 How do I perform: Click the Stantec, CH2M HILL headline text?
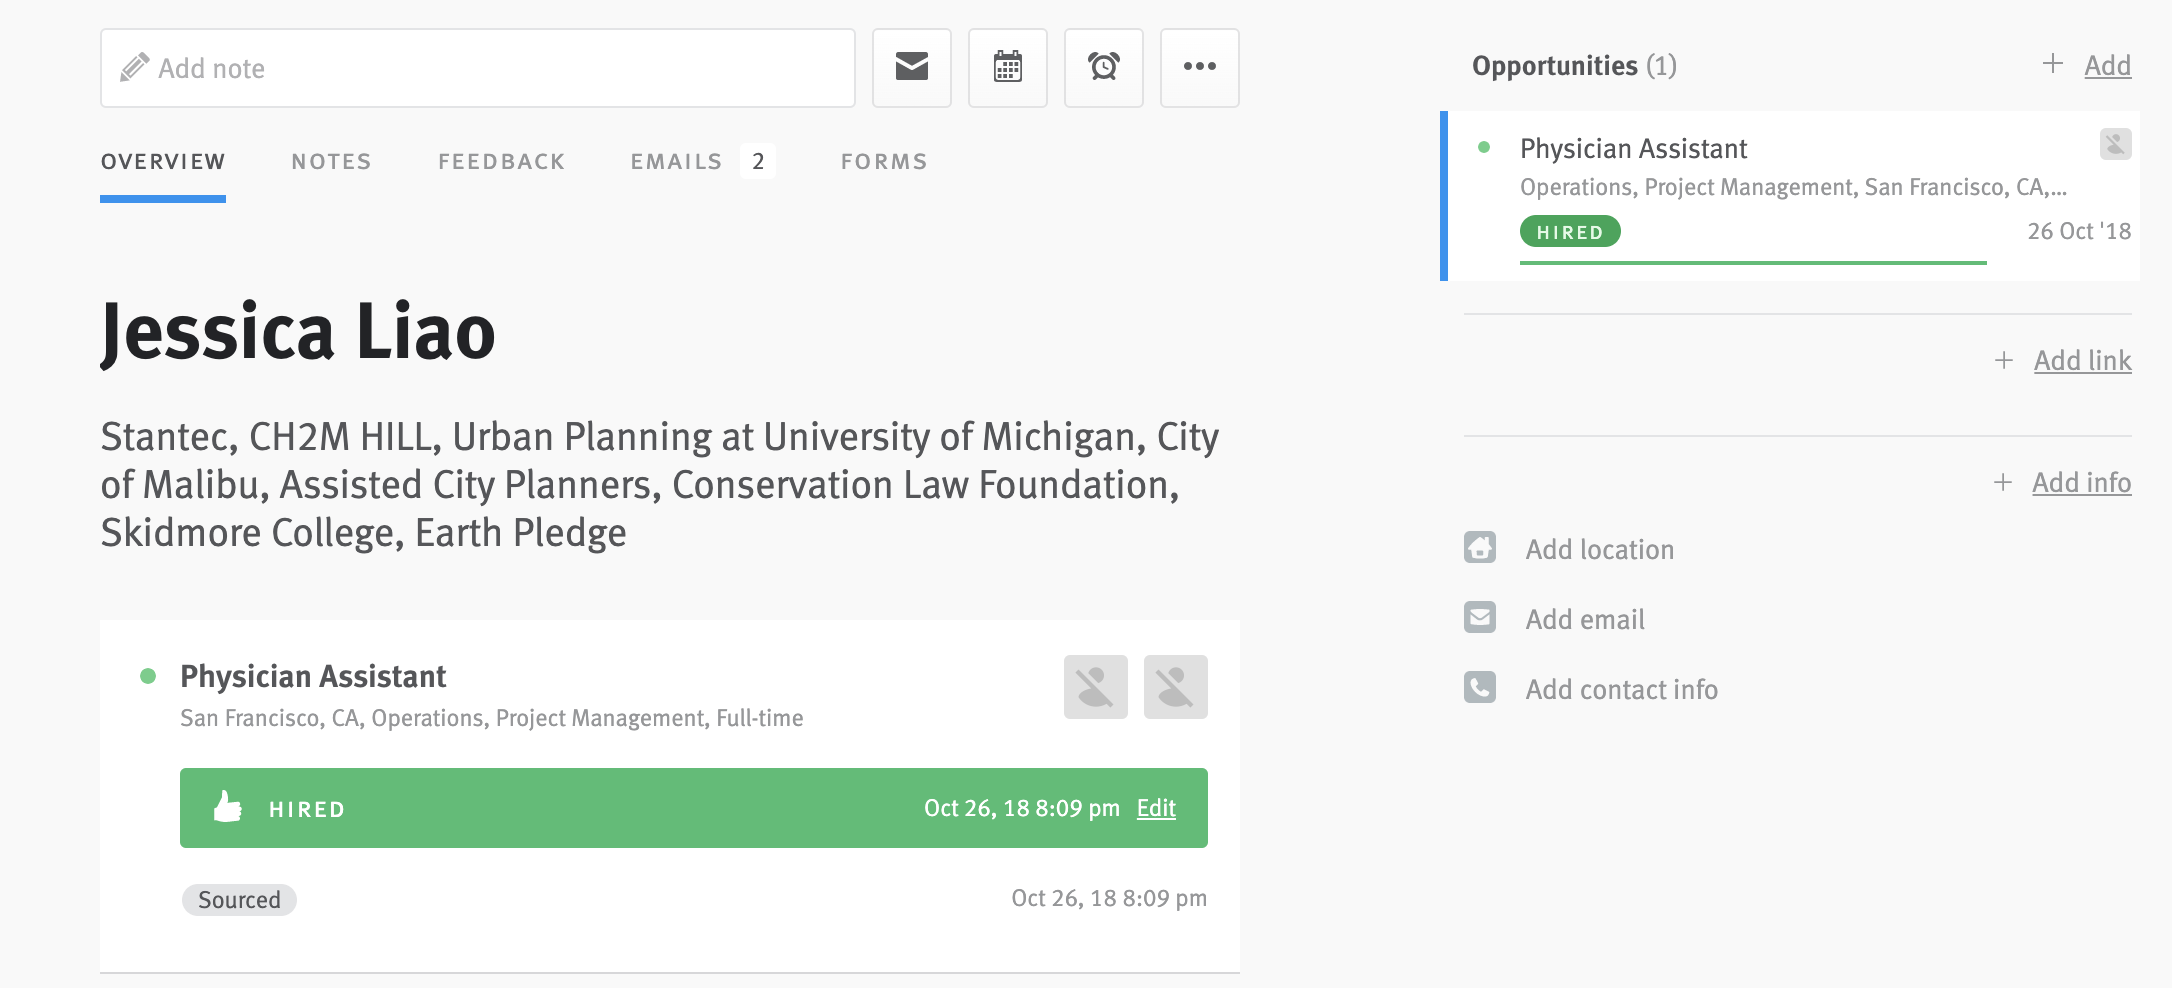tap(660, 485)
